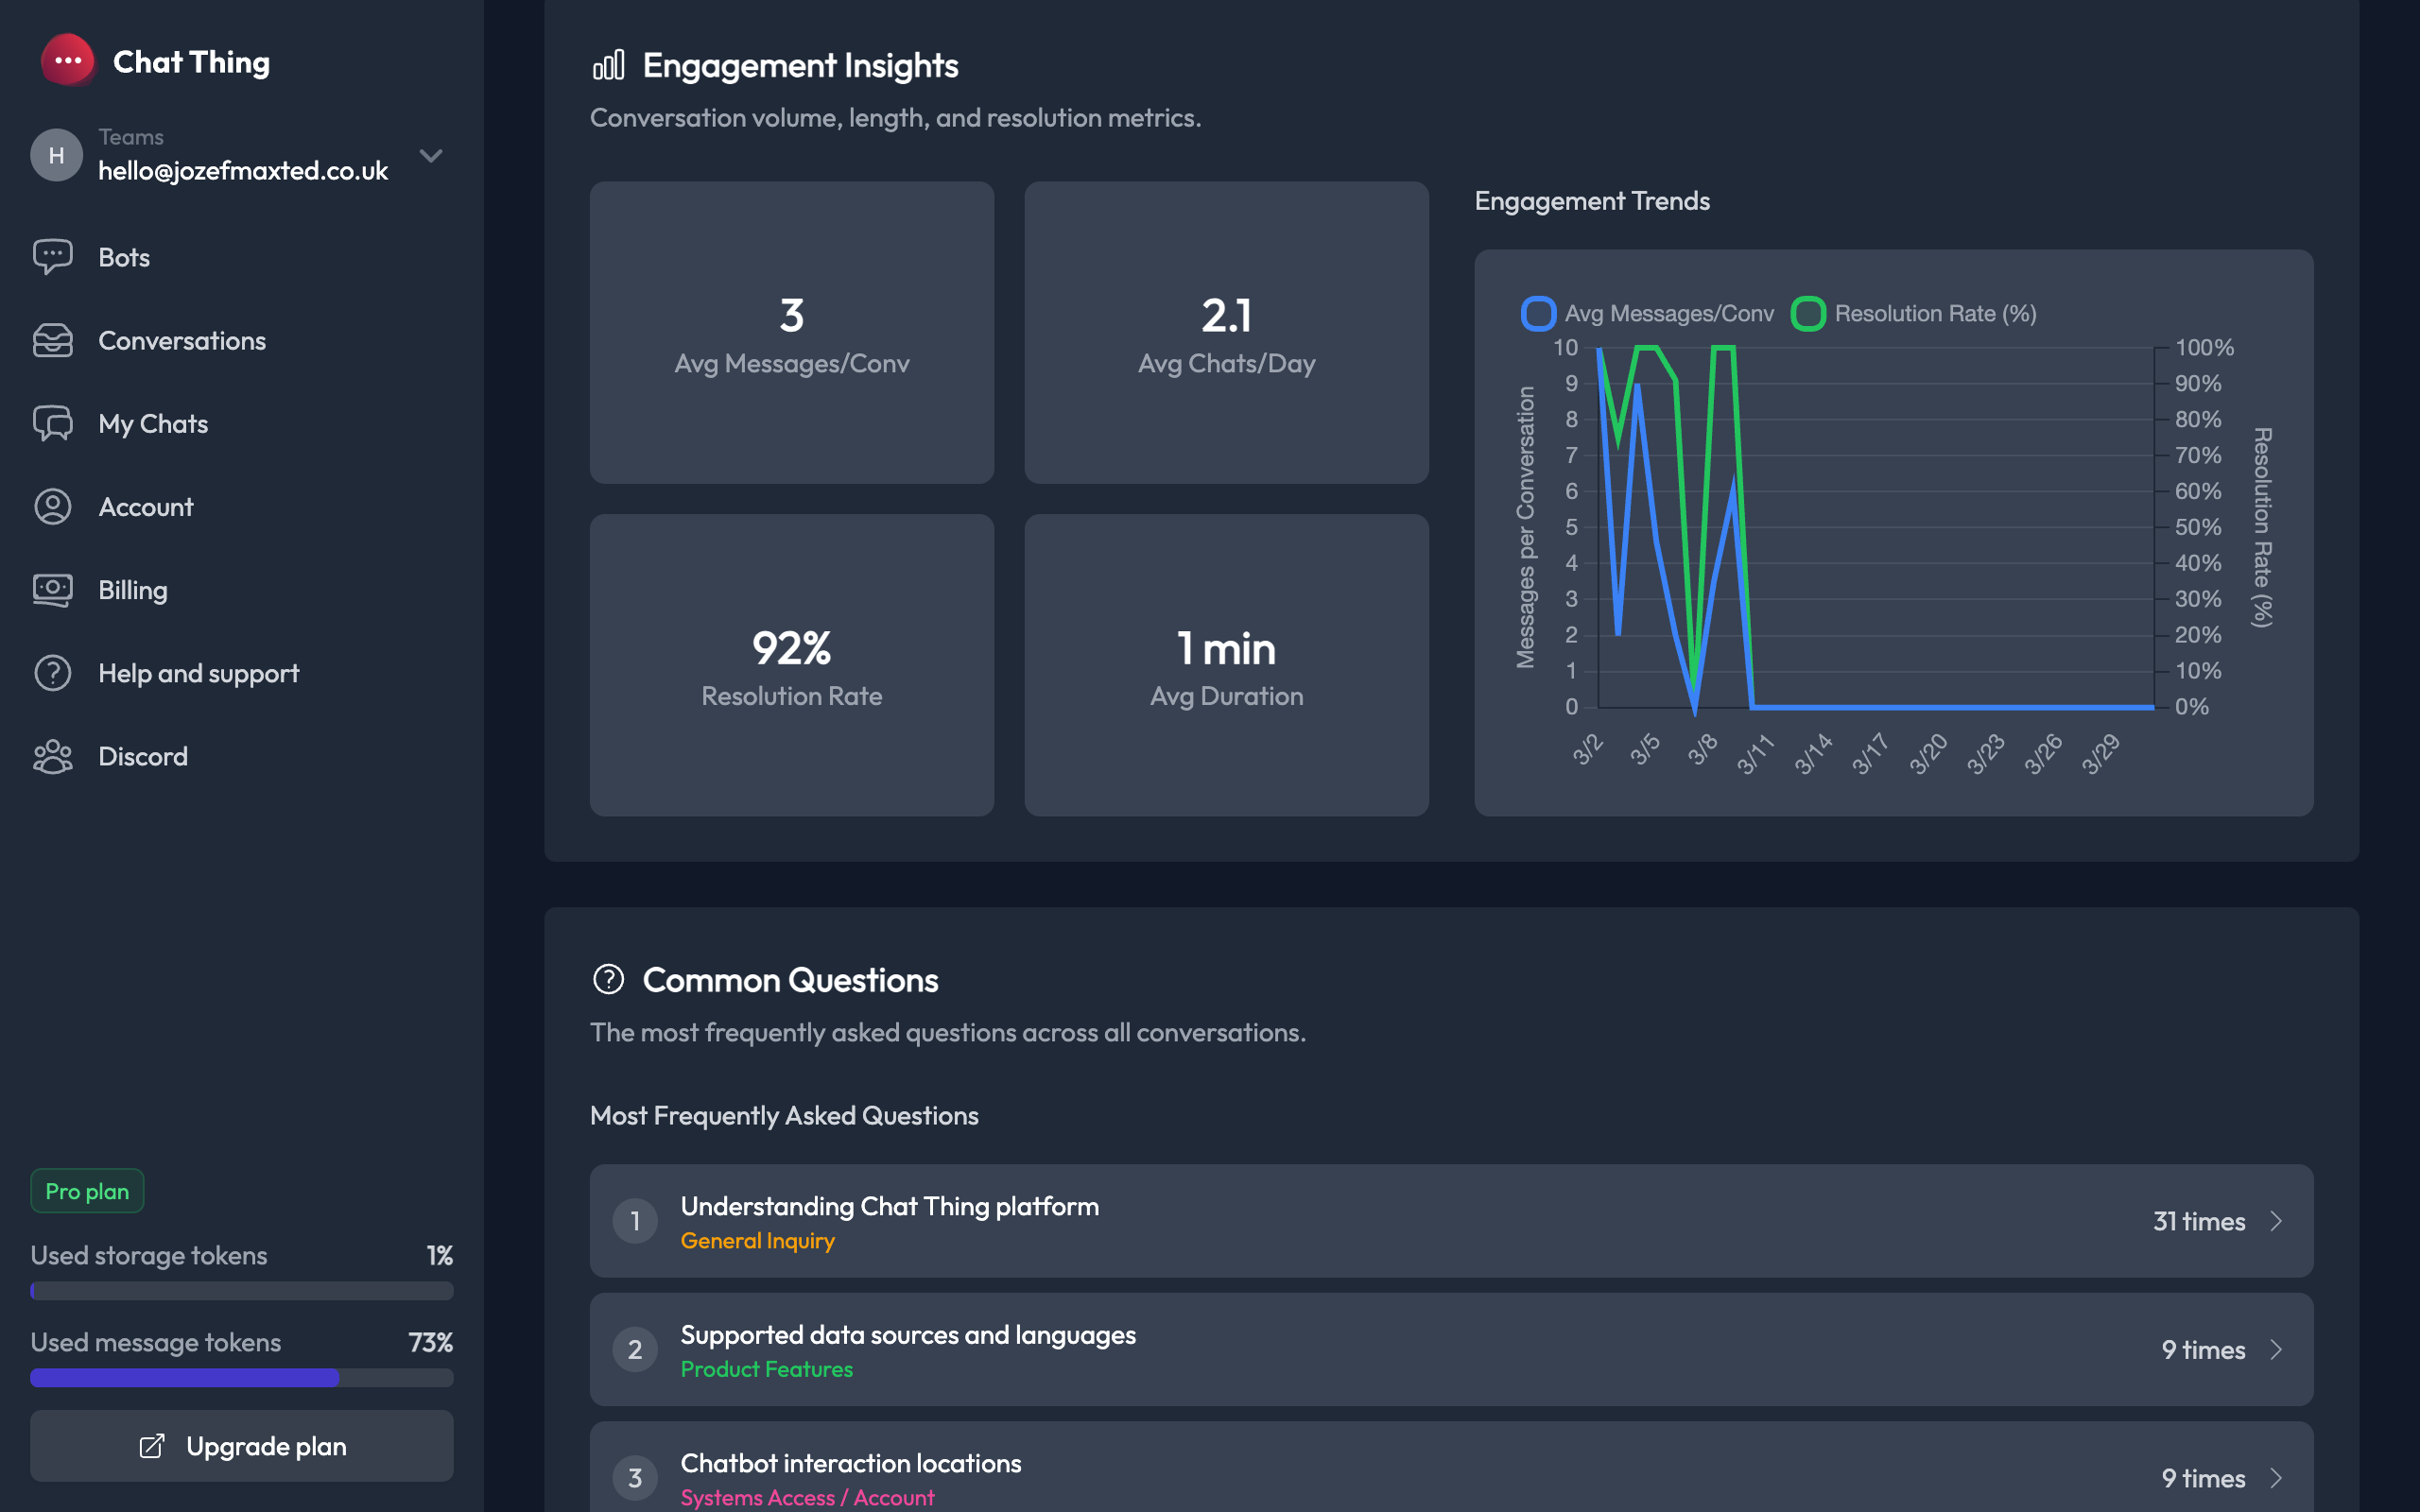Open the Bots section from the sidebar
The height and width of the screenshot is (1512, 2420).
(x=53, y=257)
